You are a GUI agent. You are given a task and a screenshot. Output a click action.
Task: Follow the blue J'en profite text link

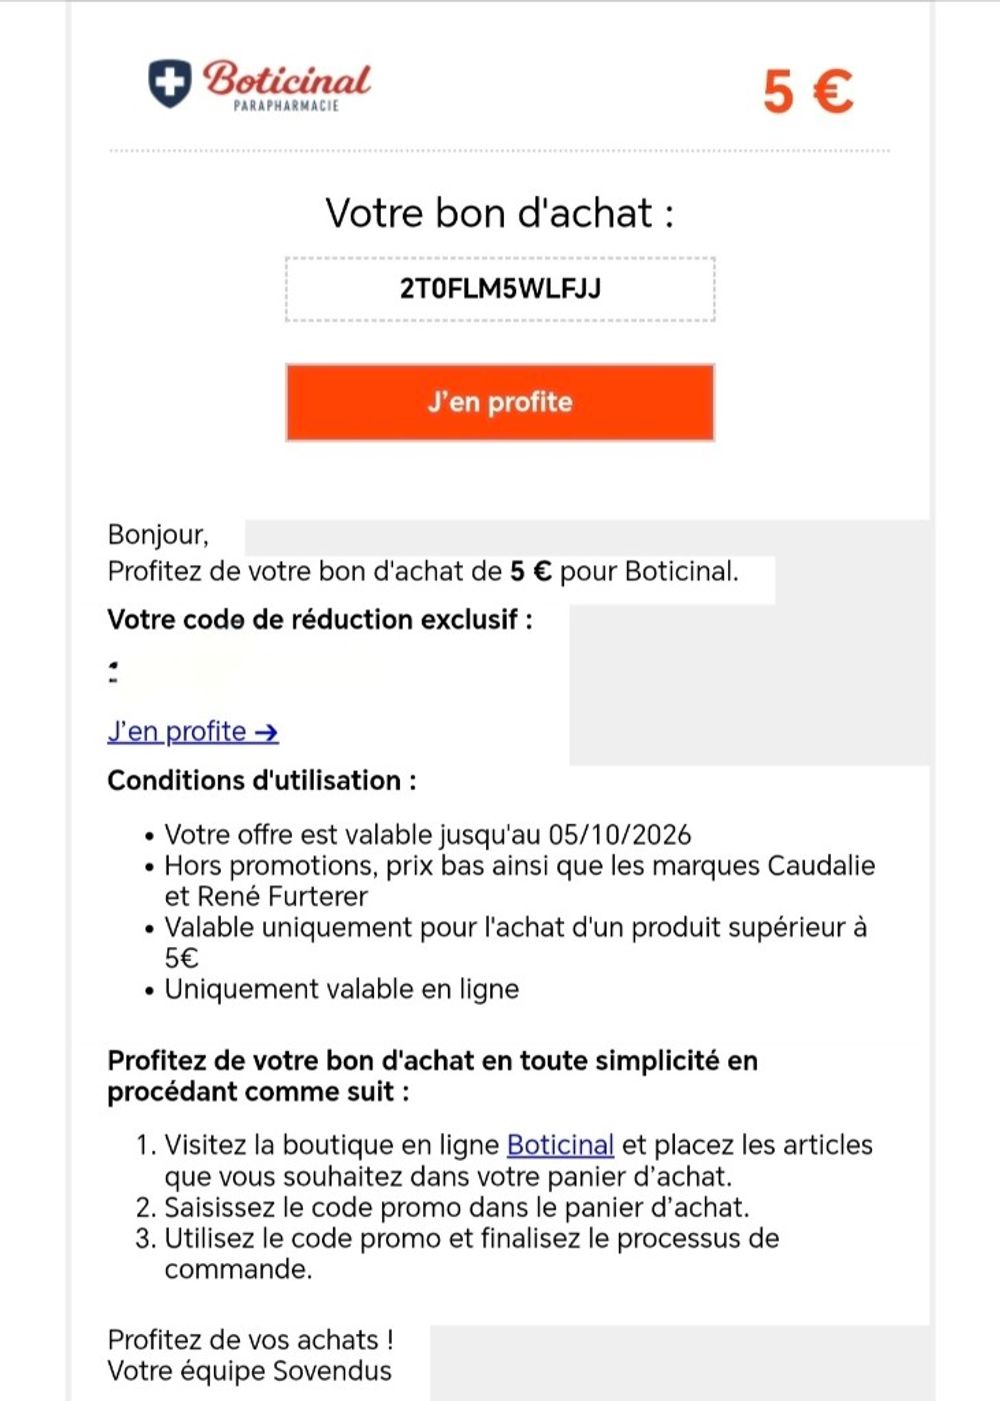(x=193, y=732)
